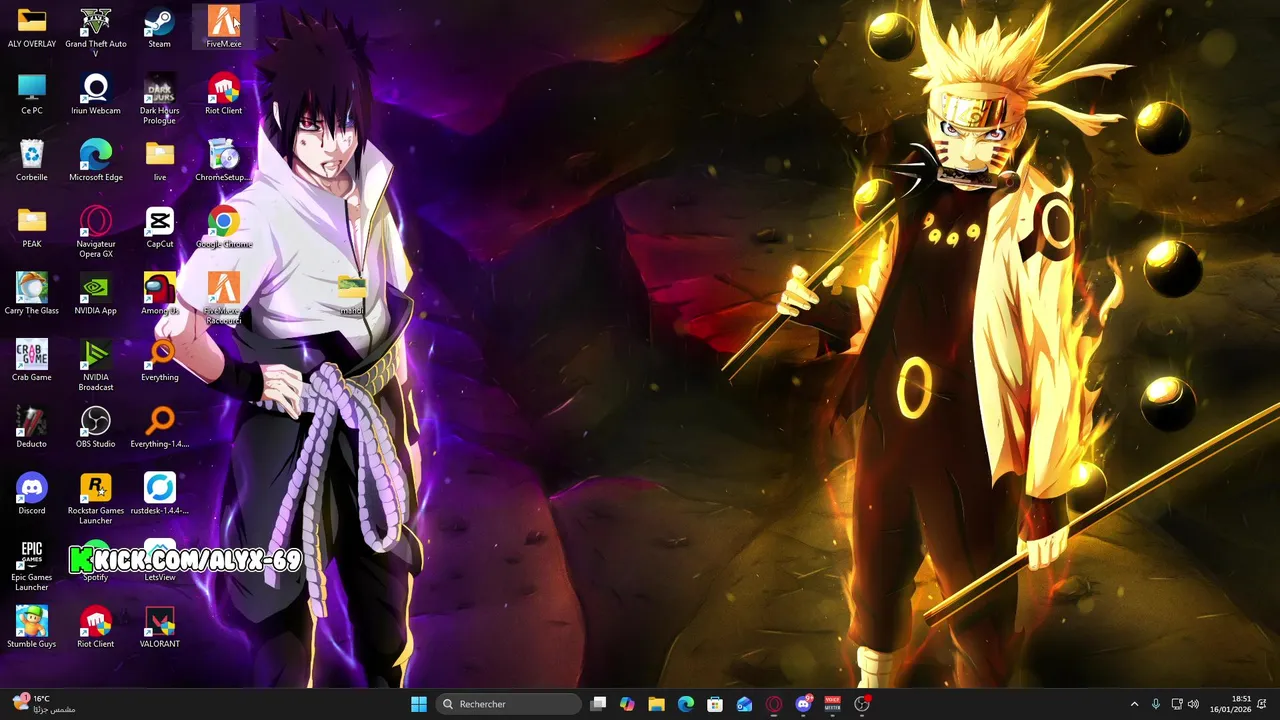Open Ce PC desktop icon
Viewport: 1280px width, 720px height.
pyautogui.click(x=32, y=94)
